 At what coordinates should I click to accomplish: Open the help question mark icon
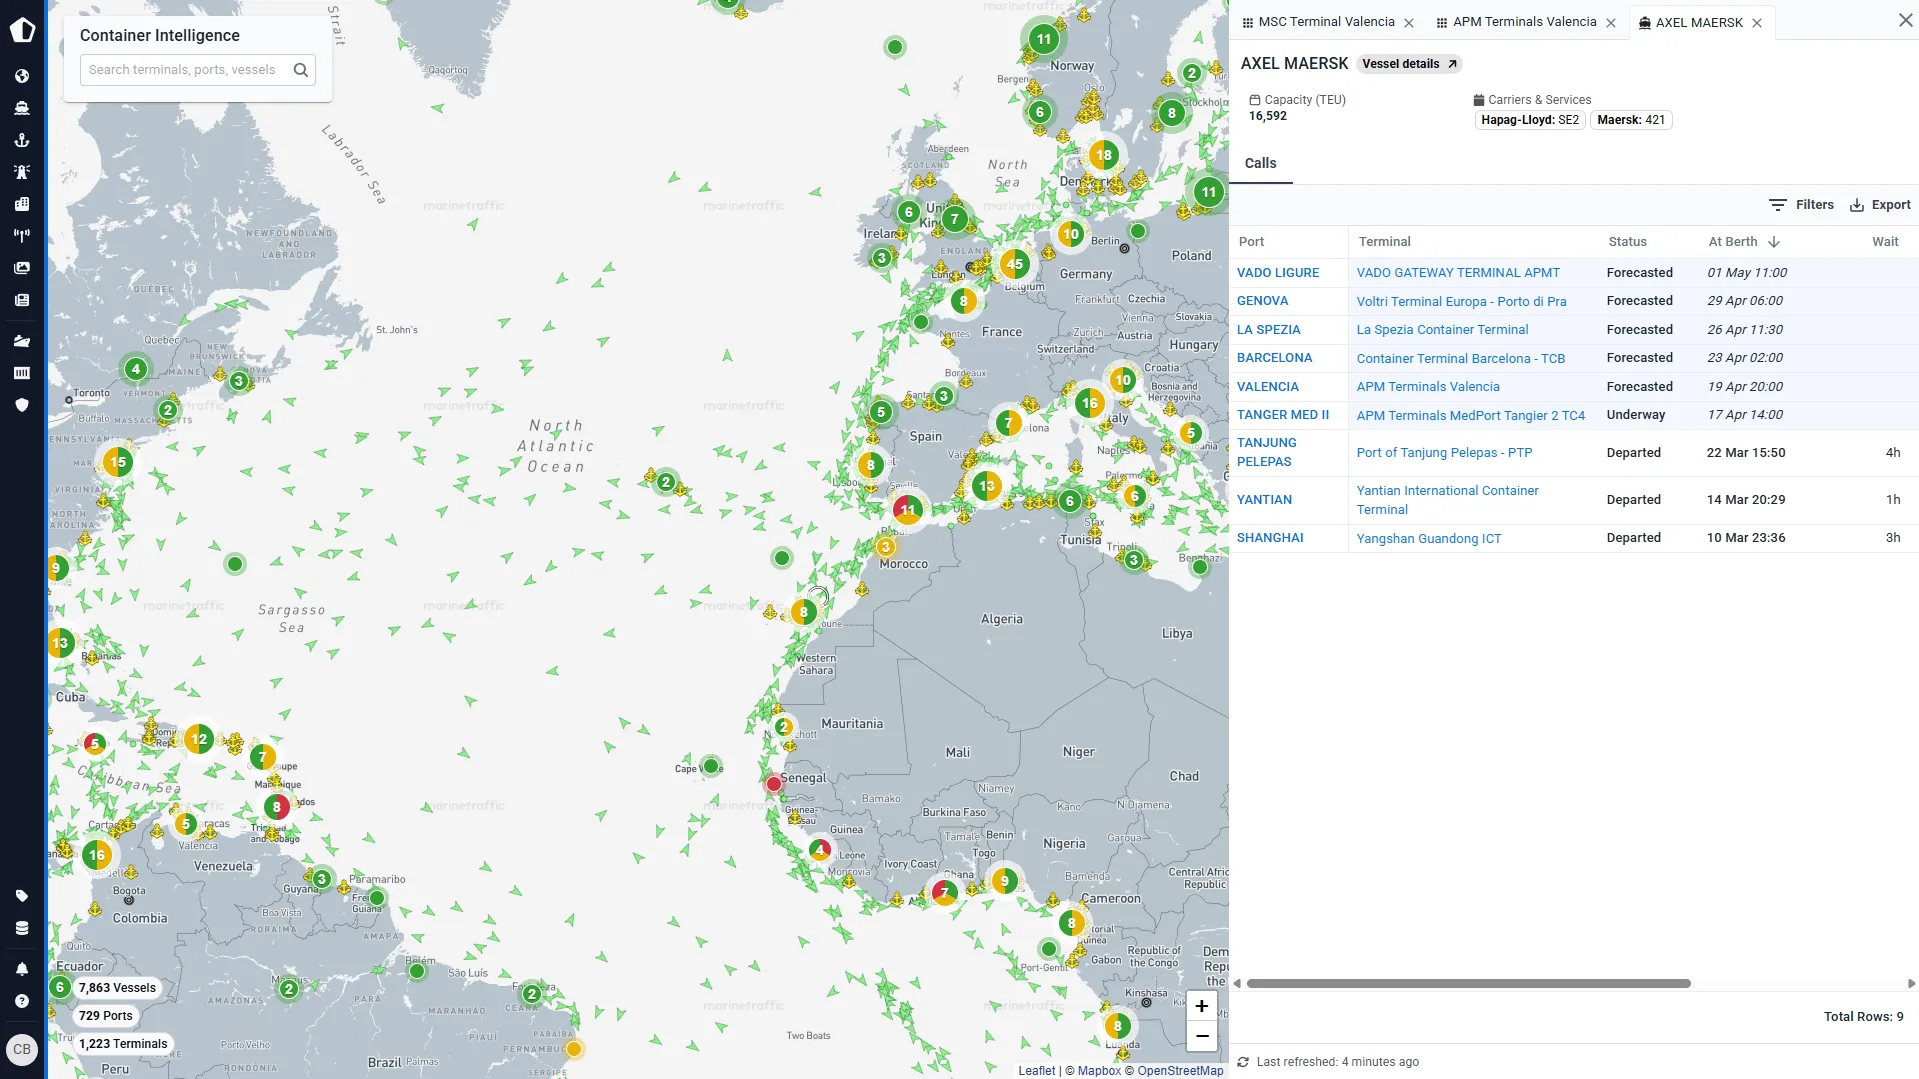[22, 1001]
